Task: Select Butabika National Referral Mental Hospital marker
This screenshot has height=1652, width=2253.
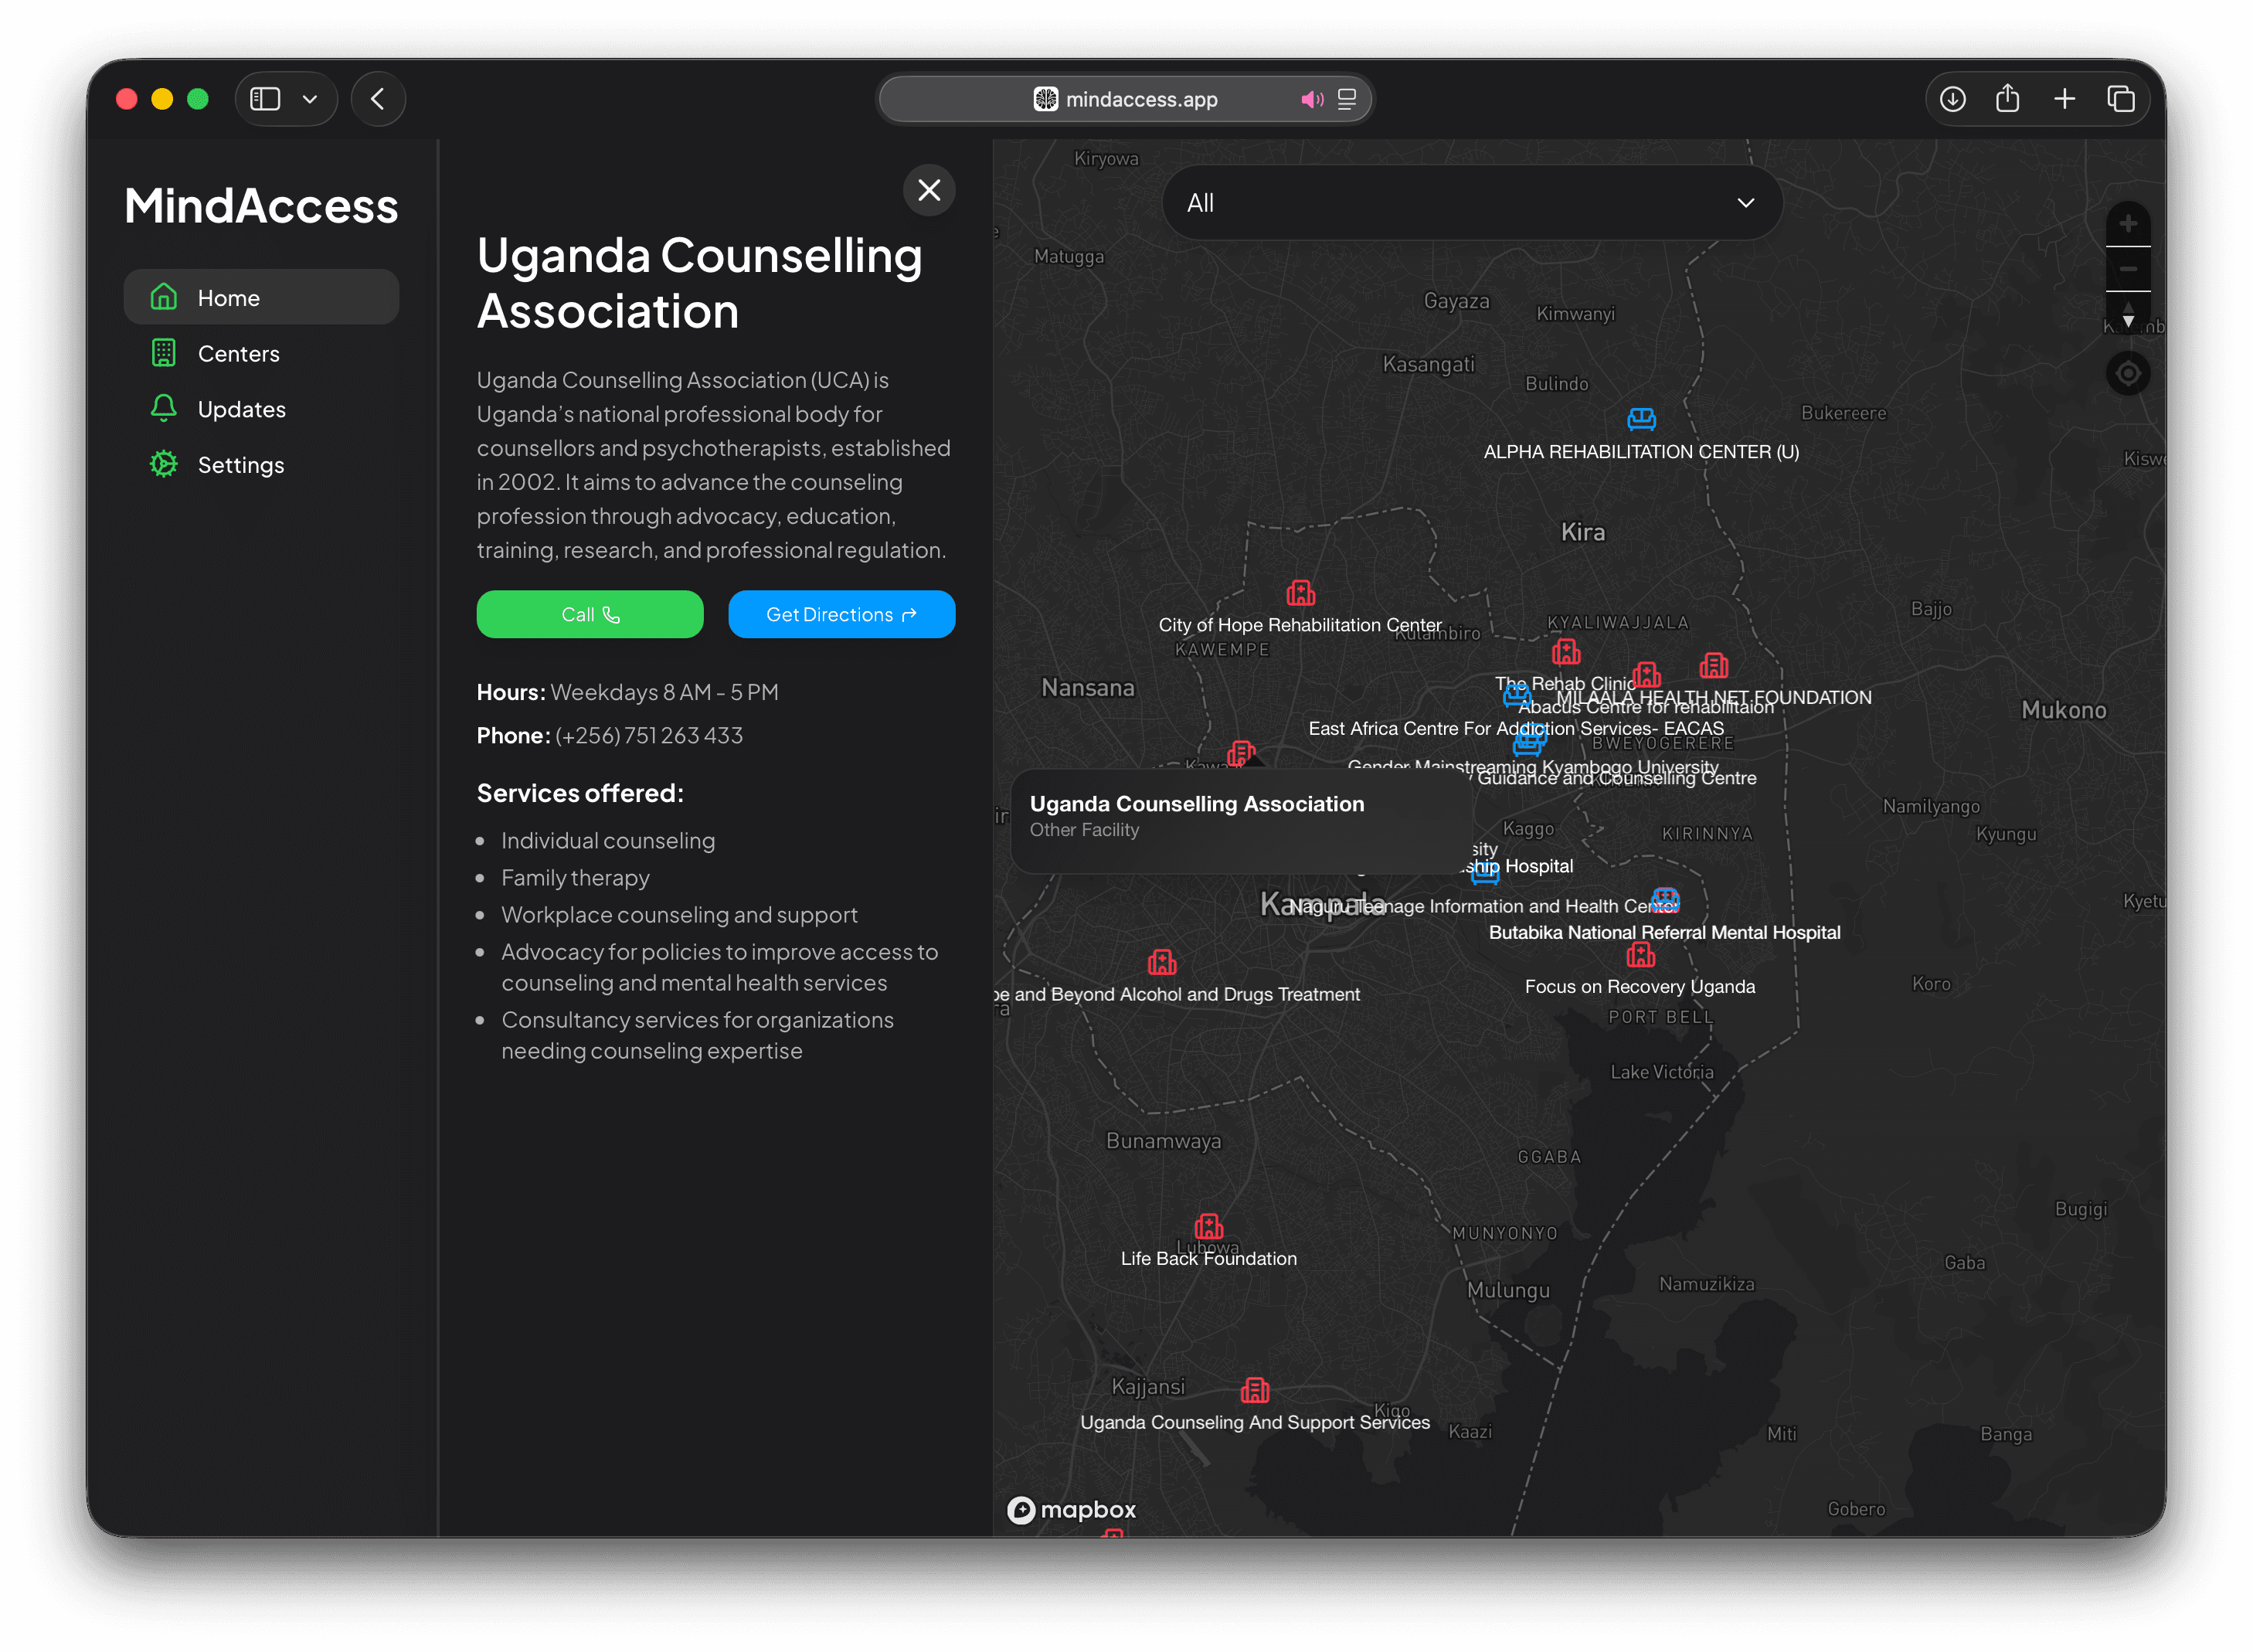Action: tap(1665, 900)
